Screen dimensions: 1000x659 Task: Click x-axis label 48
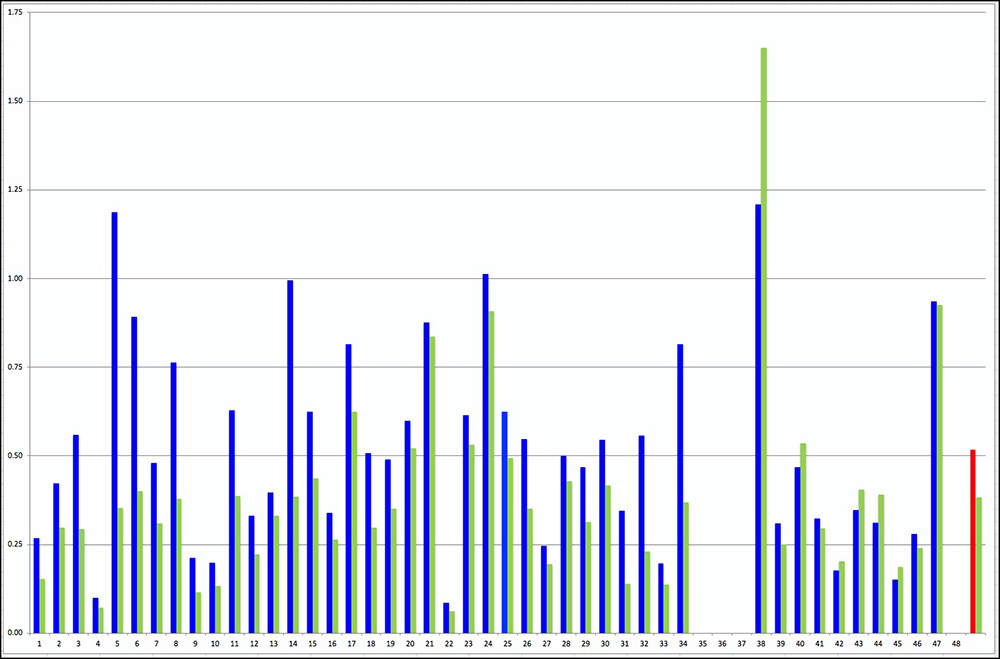(x=956, y=644)
